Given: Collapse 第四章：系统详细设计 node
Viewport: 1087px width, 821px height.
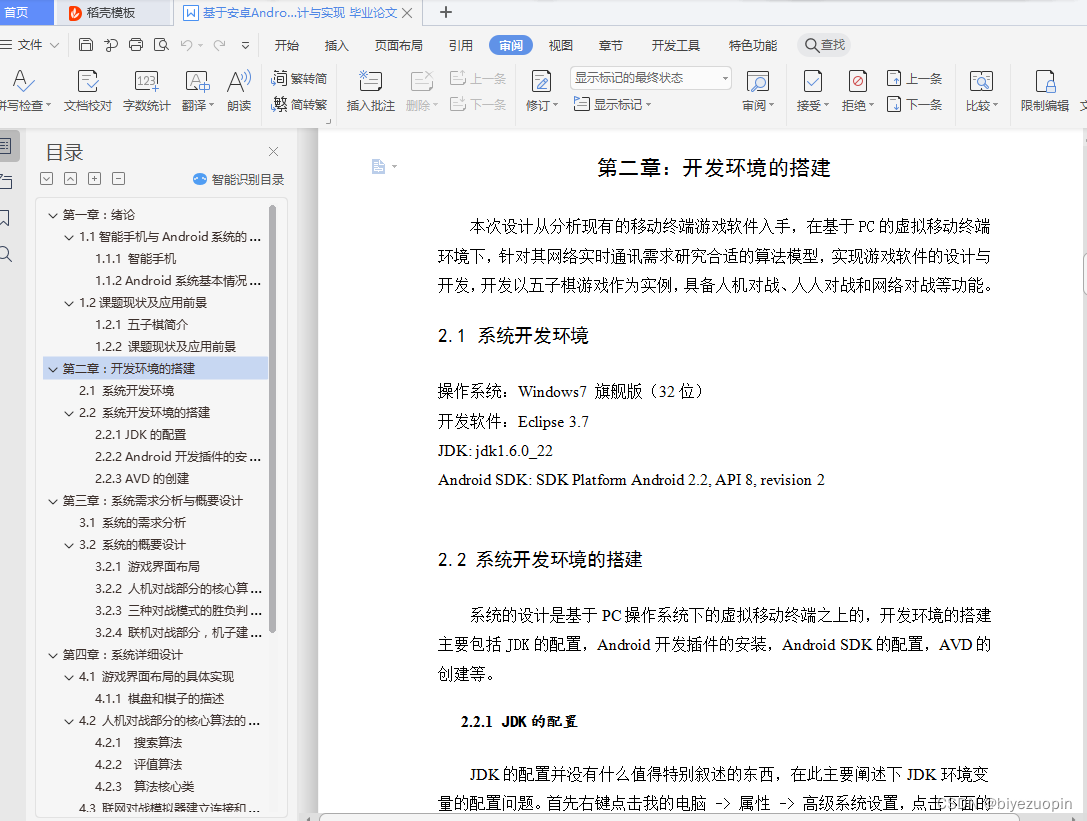Looking at the screenshot, I should pyautogui.click(x=53, y=655).
